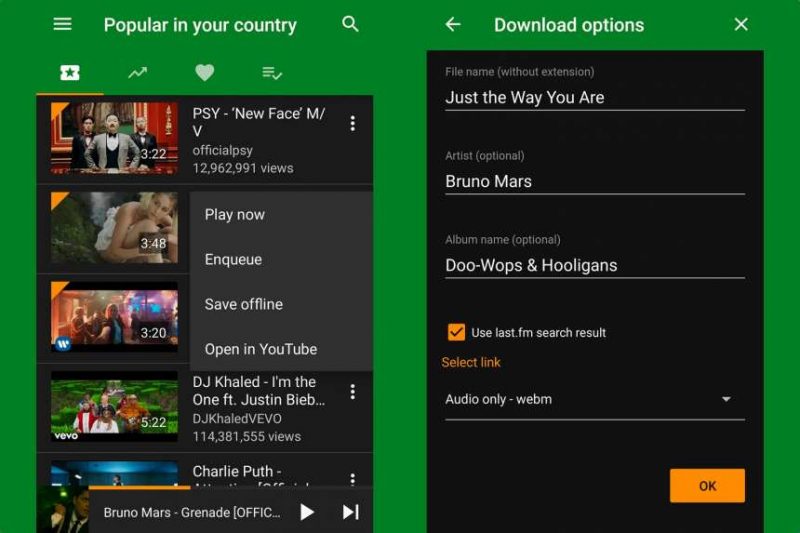Viewport: 800px width, 533px height.
Task: Click Open in YouTube menu entry
Action: pyautogui.click(x=261, y=349)
